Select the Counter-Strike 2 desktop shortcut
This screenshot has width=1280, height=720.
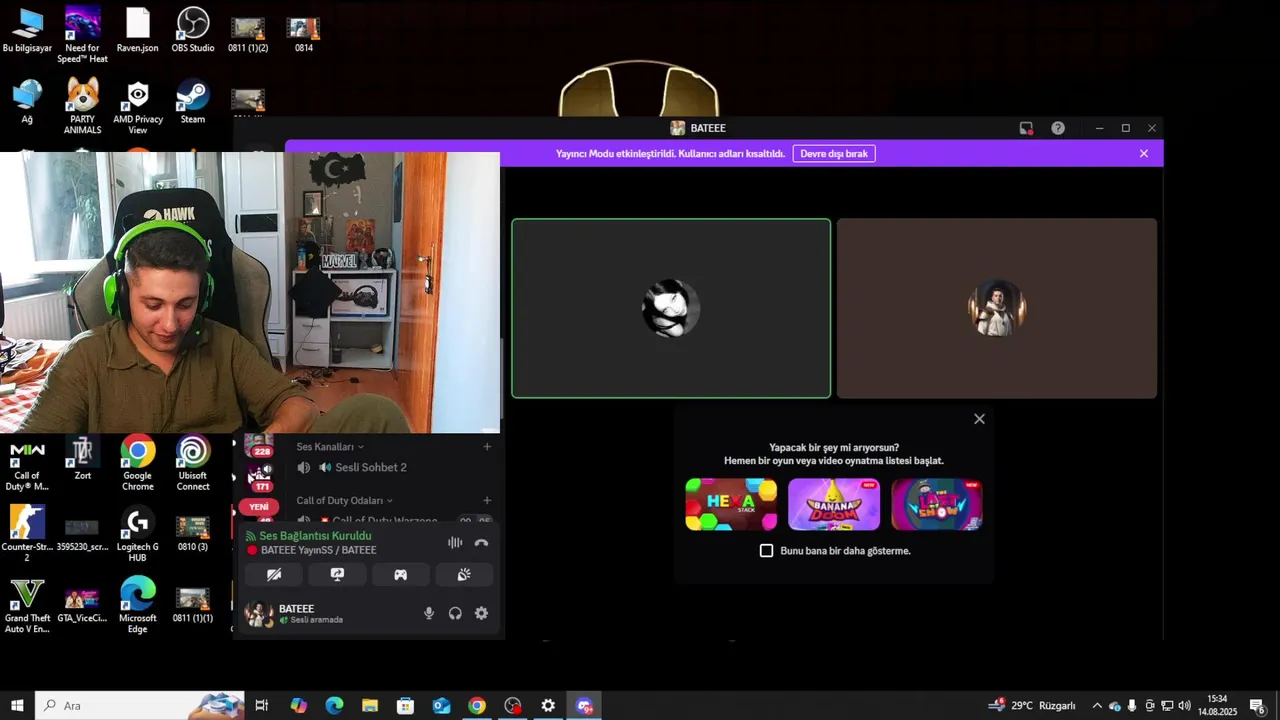click(x=27, y=535)
